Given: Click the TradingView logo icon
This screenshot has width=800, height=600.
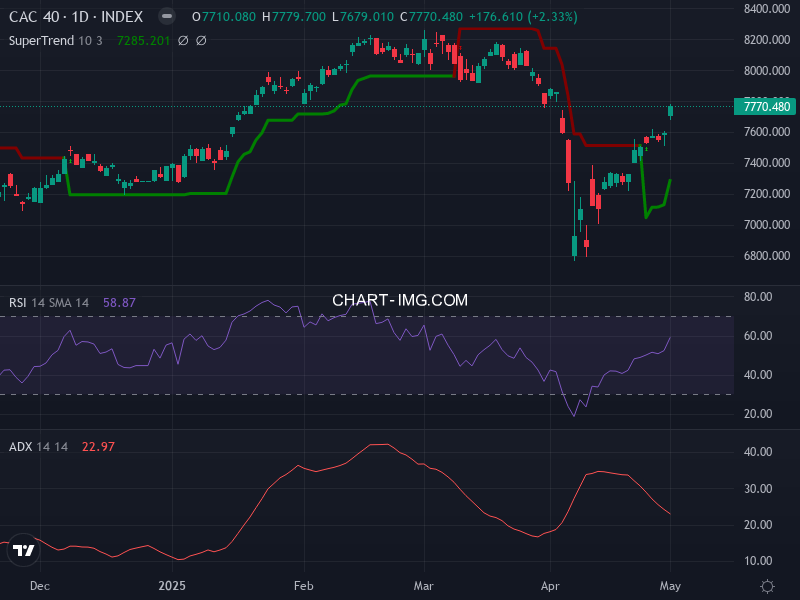Looking at the screenshot, I should pyautogui.click(x=23, y=550).
